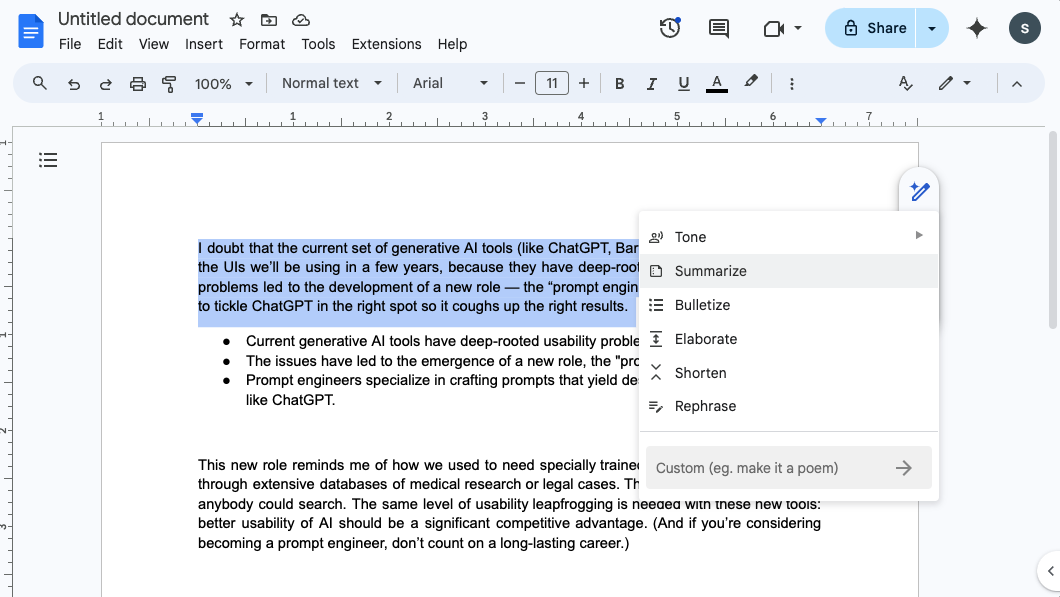Show the document outline icon
Image resolution: width=1060 pixels, height=597 pixels.
pyautogui.click(x=48, y=160)
